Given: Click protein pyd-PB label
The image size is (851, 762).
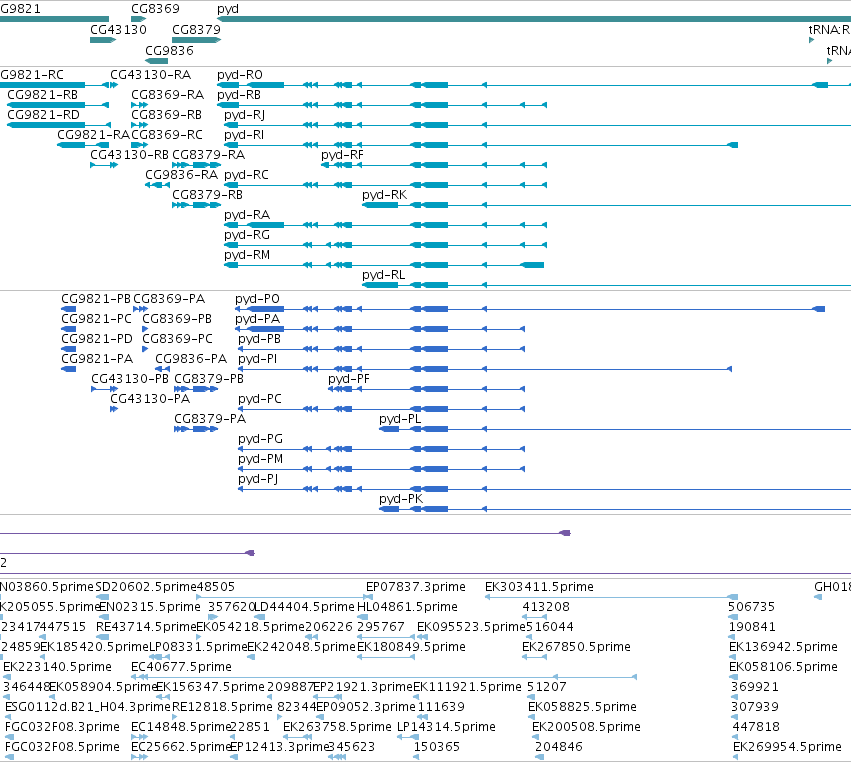Looking at the screenshot, I should pos(259,339).
